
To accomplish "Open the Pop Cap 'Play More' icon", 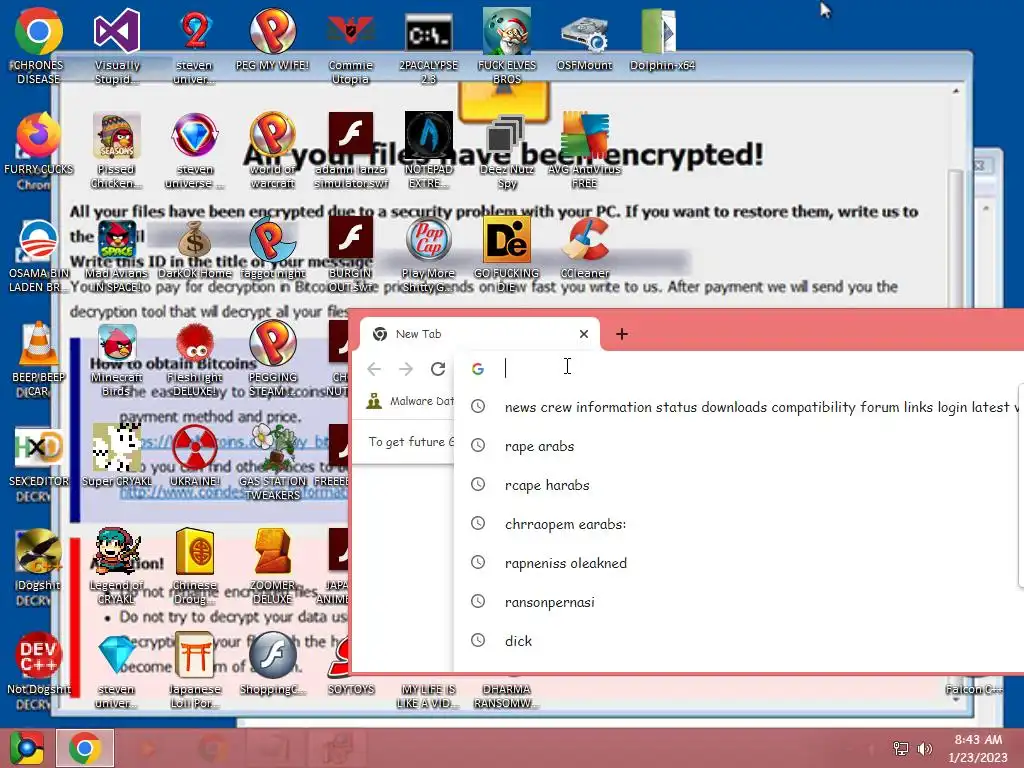I will 428,240.
